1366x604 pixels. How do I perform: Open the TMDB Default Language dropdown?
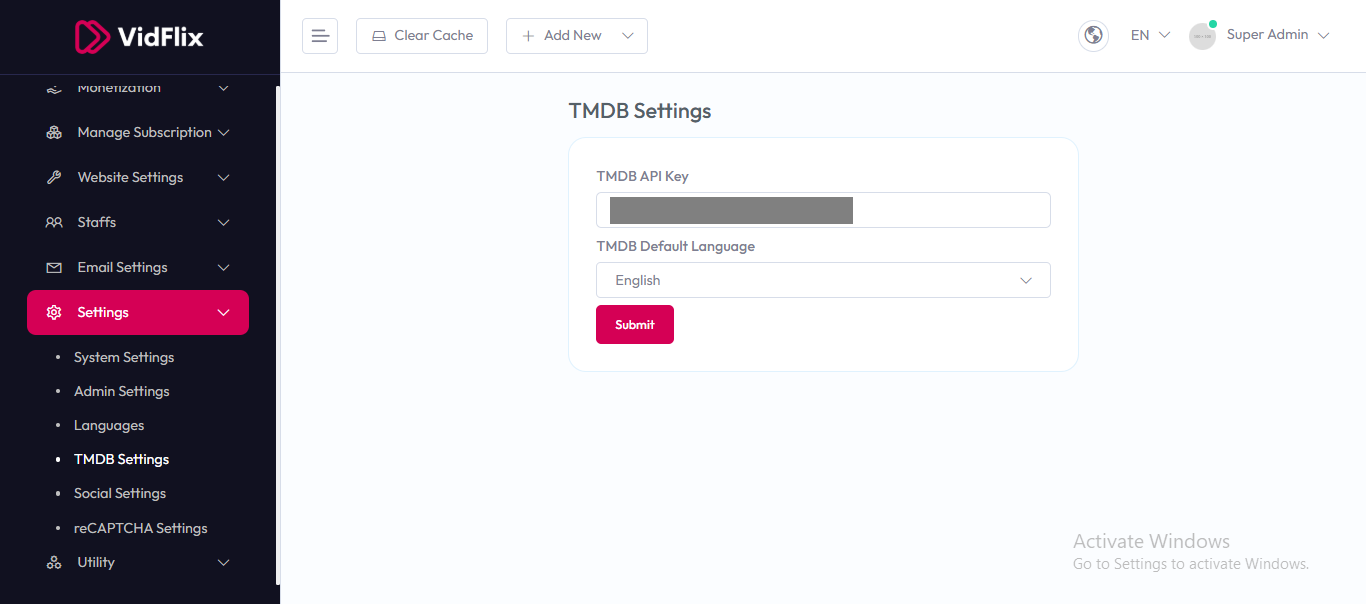[x=823, y=280]
